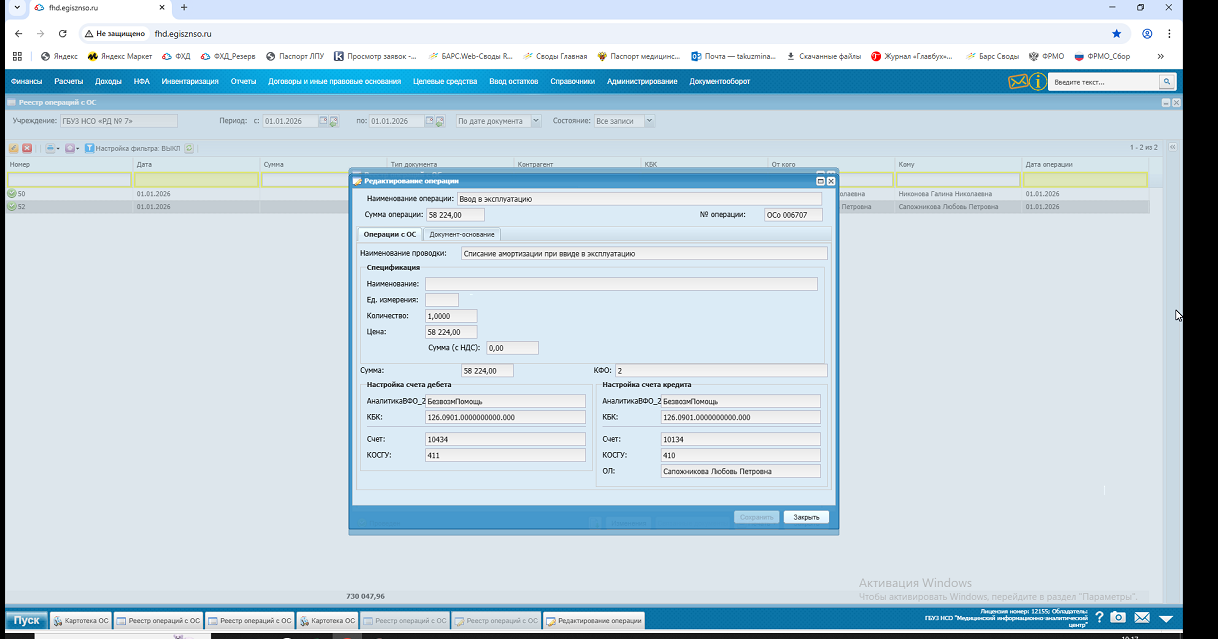Open calendar picker for period start date
The image size is (1218, 639).
tap(323, 121)
